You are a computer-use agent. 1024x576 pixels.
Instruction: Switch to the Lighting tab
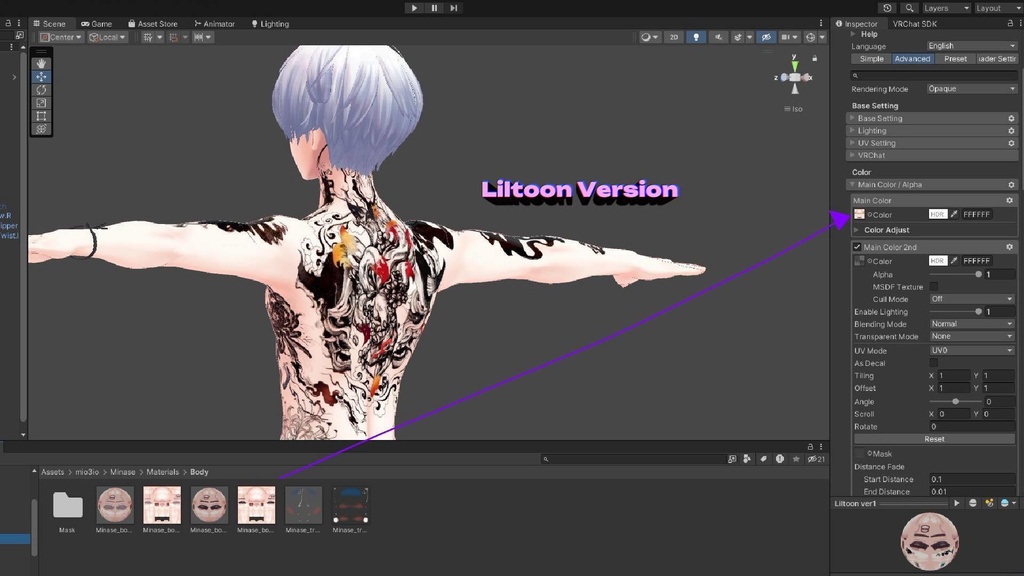pos(270,24)
